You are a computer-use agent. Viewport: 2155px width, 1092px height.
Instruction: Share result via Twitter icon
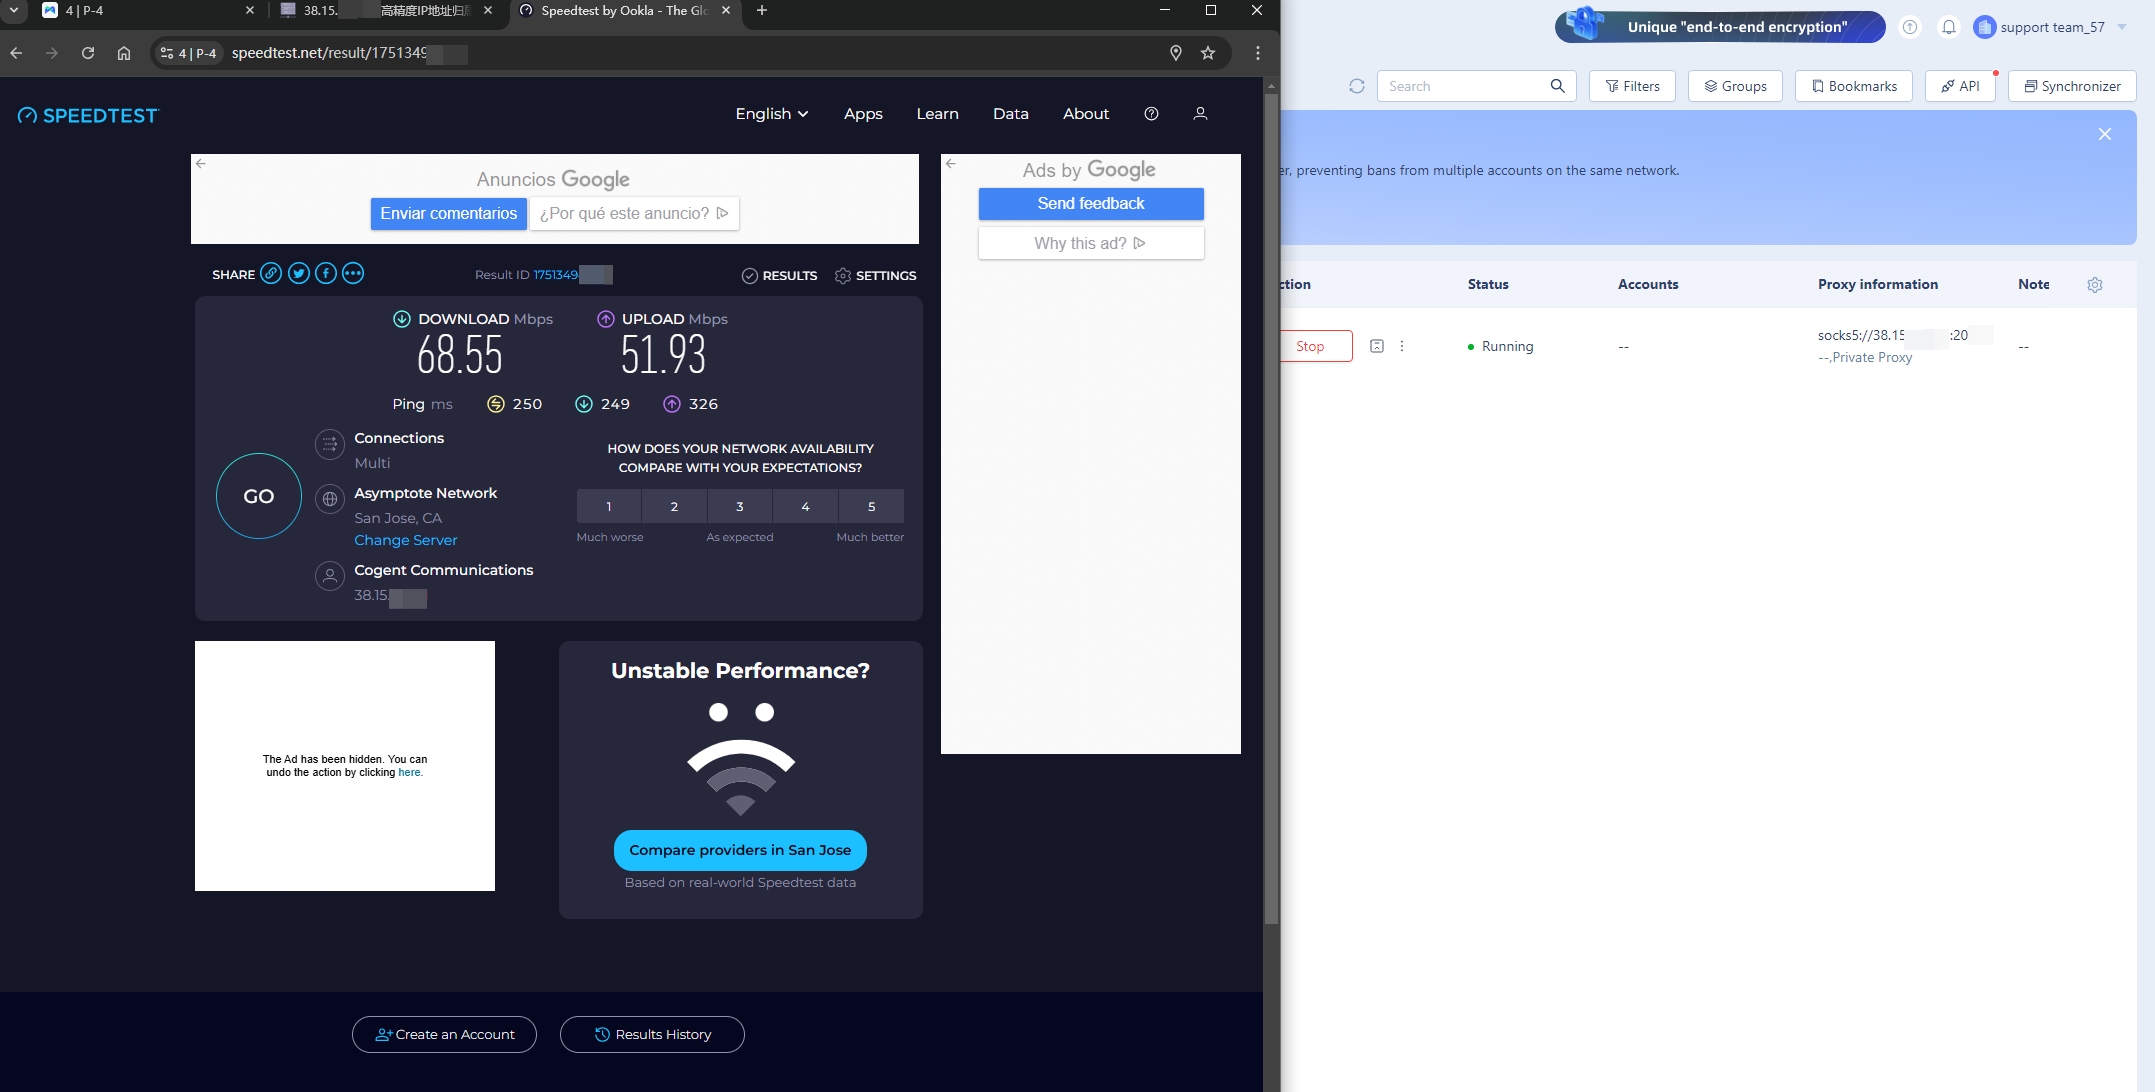click(298, 274)
